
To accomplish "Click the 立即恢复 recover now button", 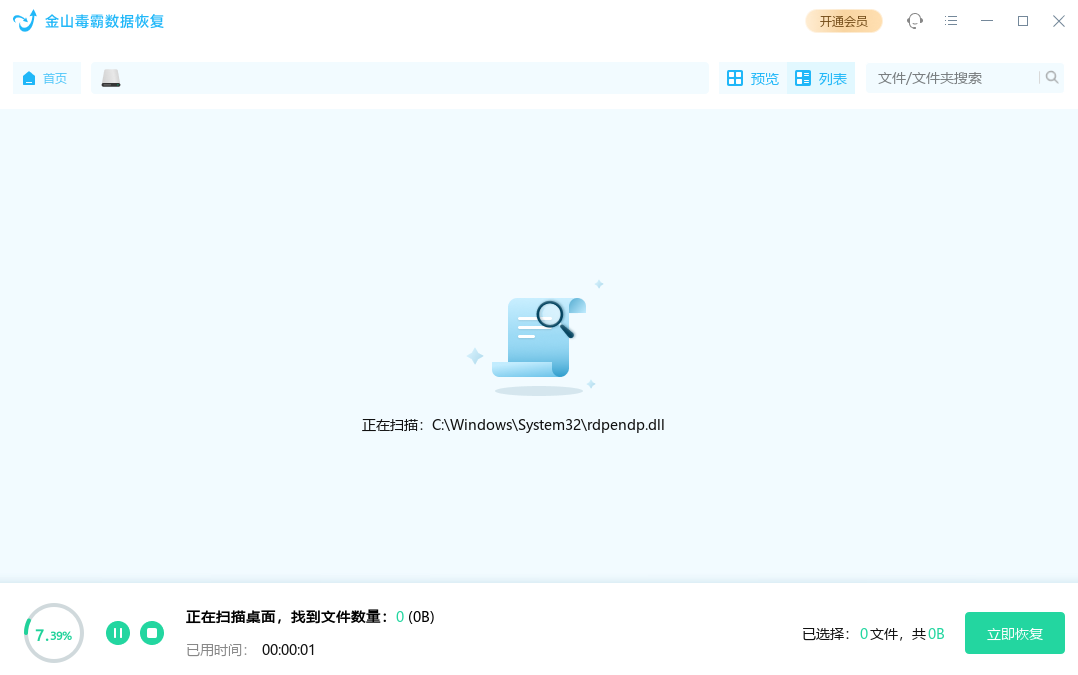I will point(1014,633).
